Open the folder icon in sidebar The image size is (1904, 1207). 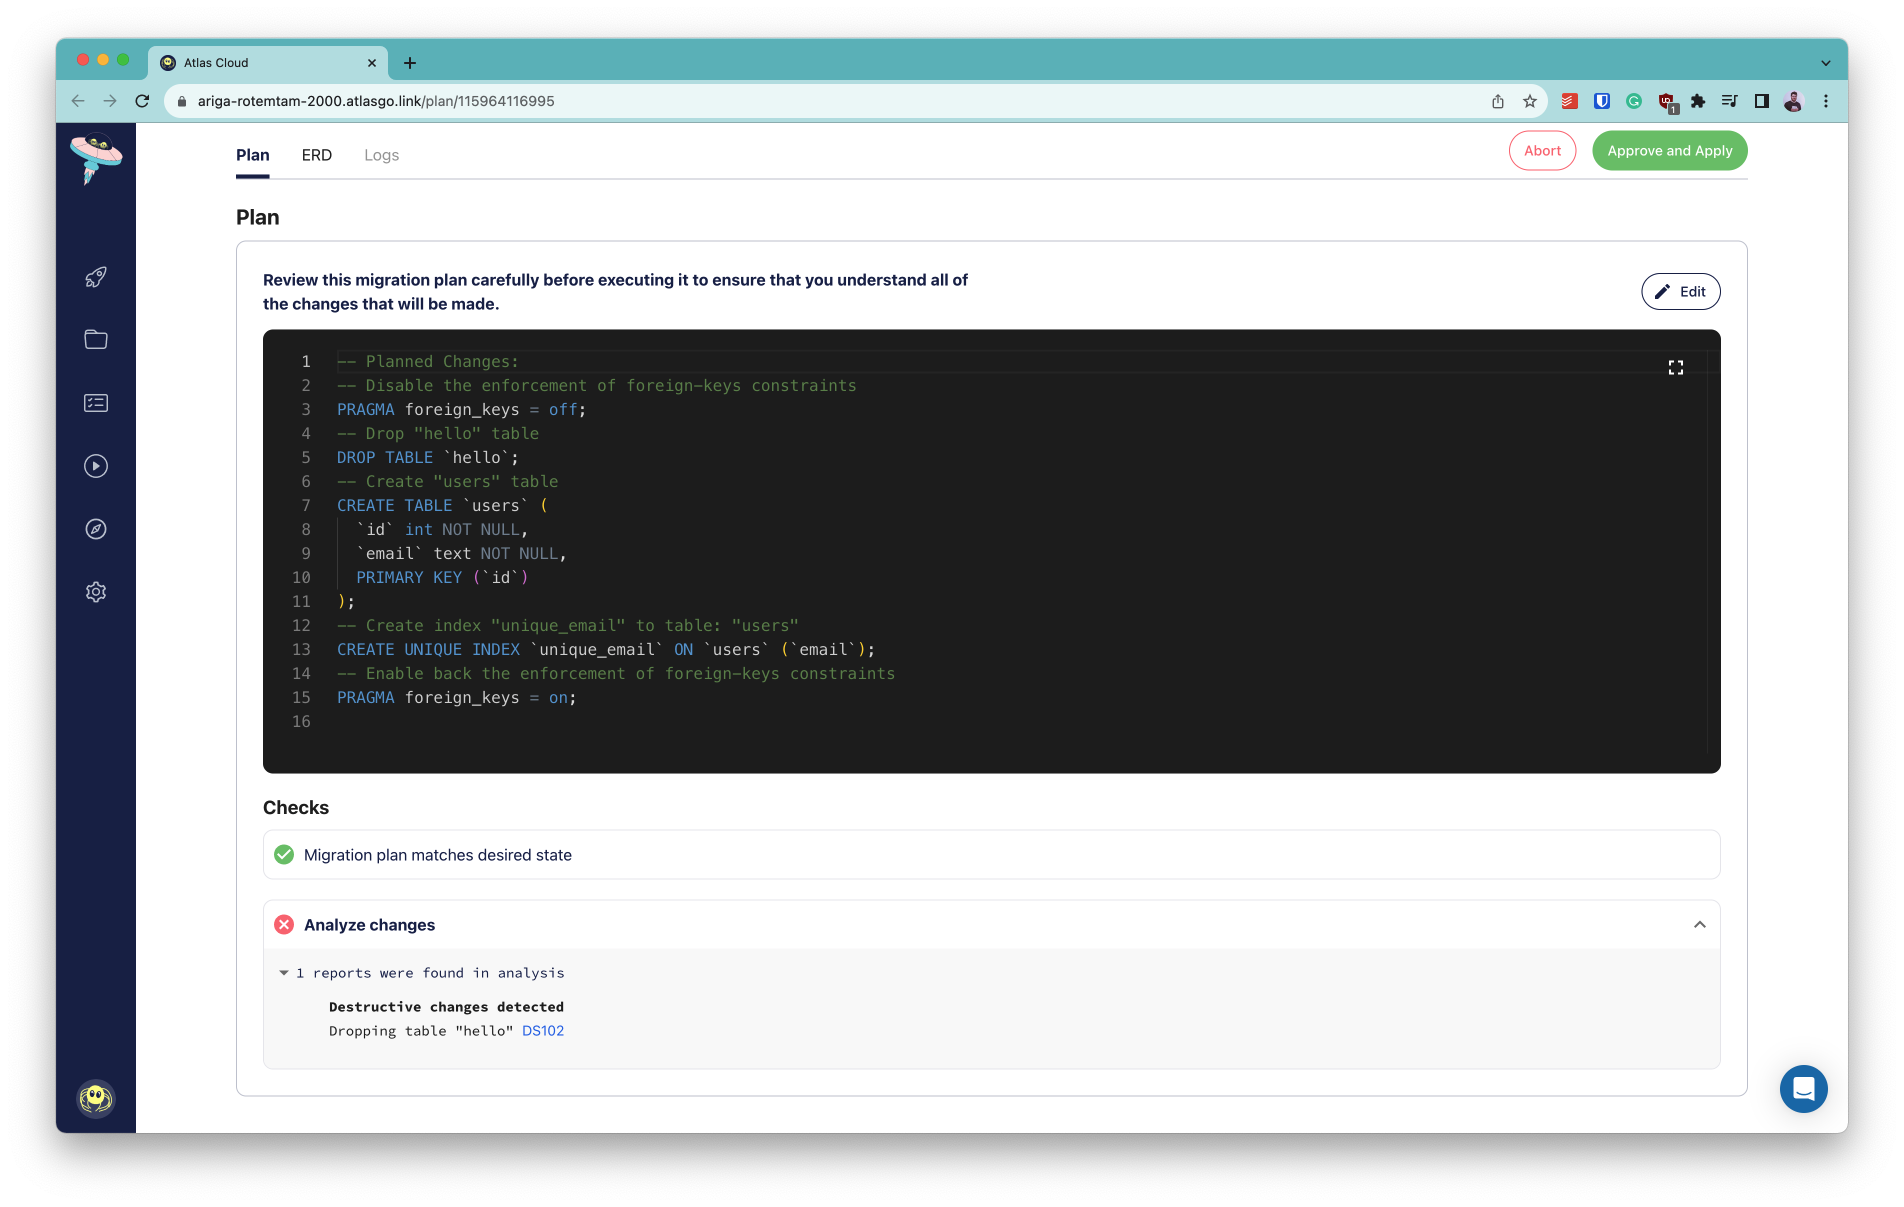coord(96,340)
